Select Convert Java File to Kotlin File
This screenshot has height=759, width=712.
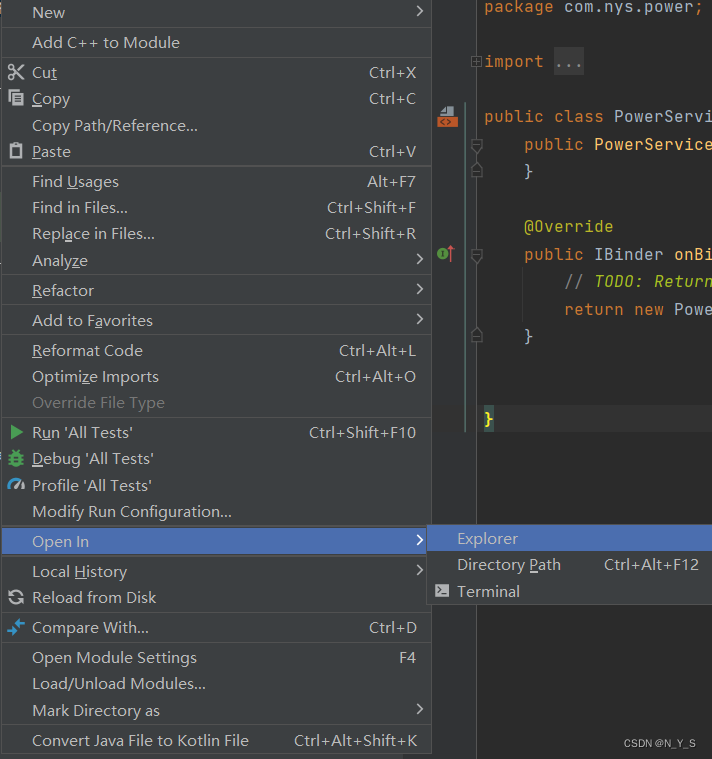(x=140, y=741)
